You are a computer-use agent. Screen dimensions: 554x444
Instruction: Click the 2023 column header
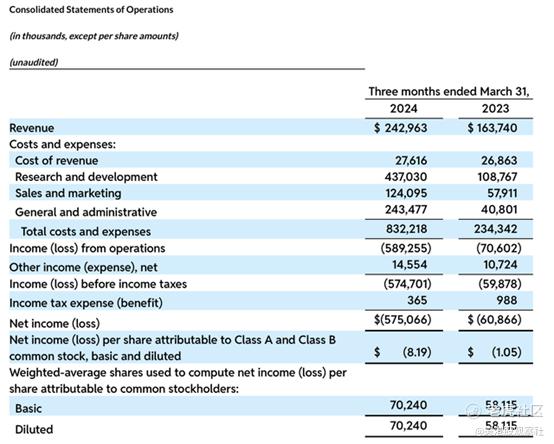495,108
